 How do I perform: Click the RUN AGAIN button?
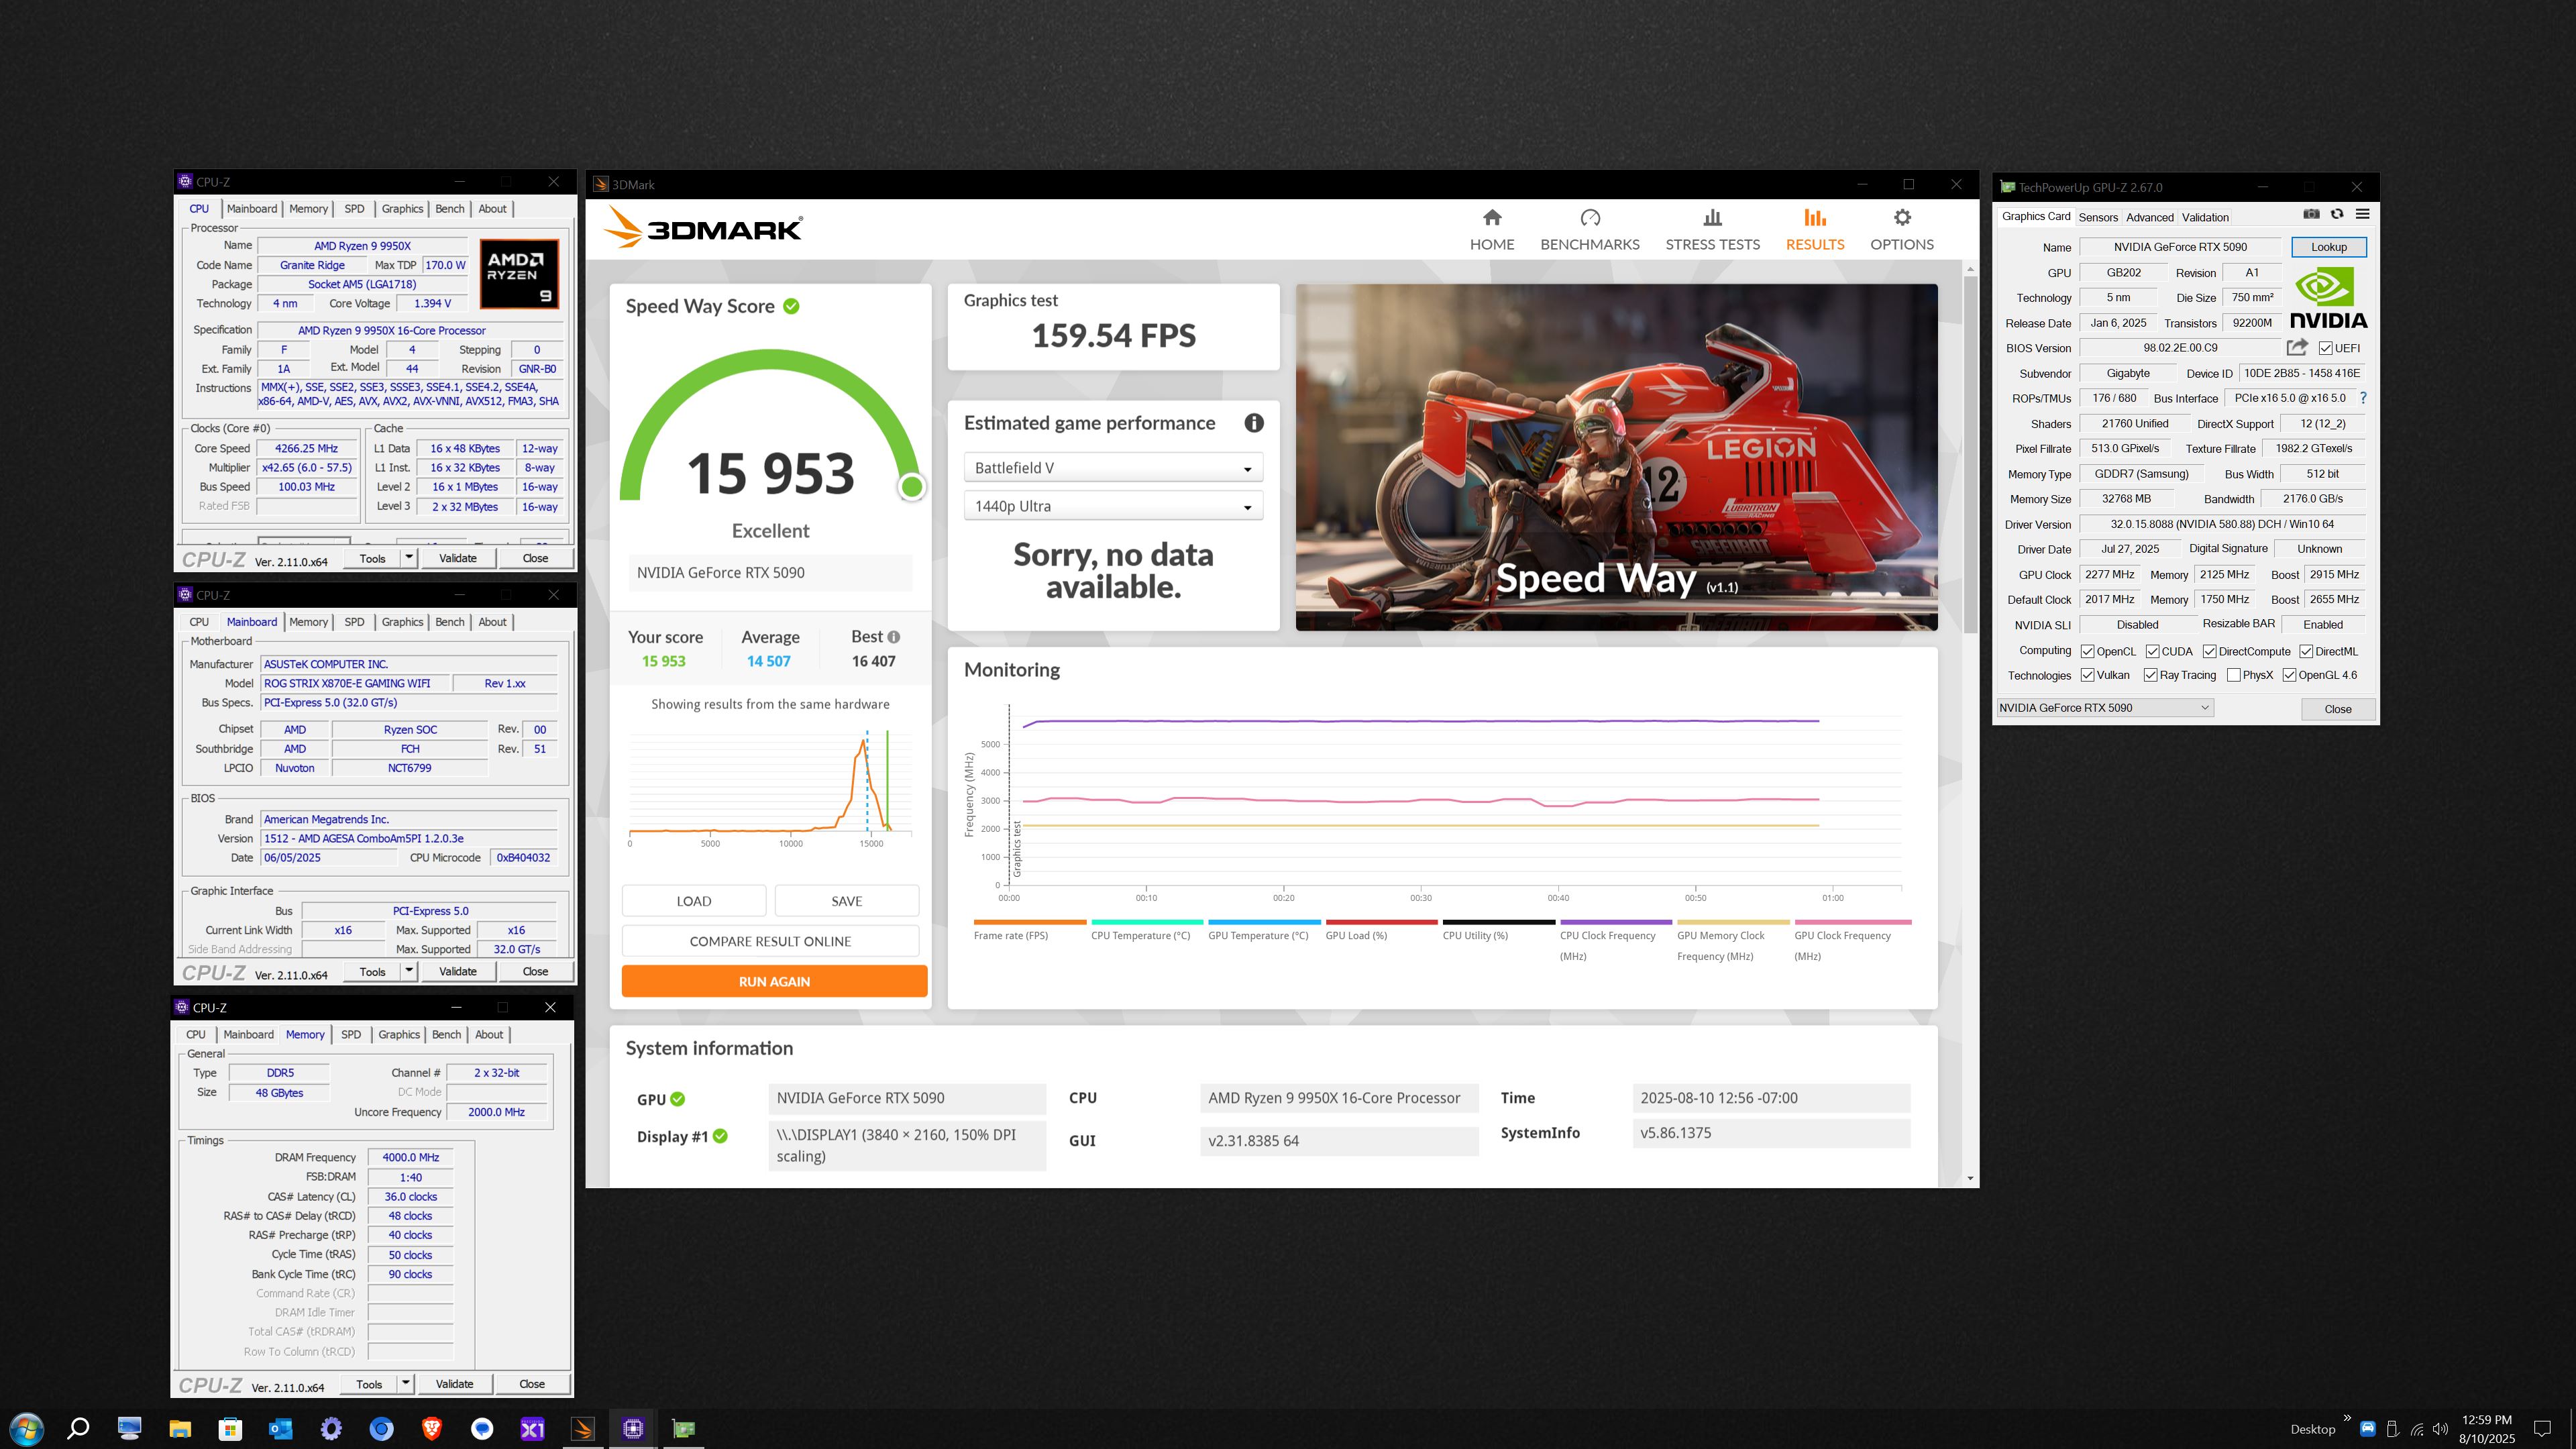click(x=774, y=981)
